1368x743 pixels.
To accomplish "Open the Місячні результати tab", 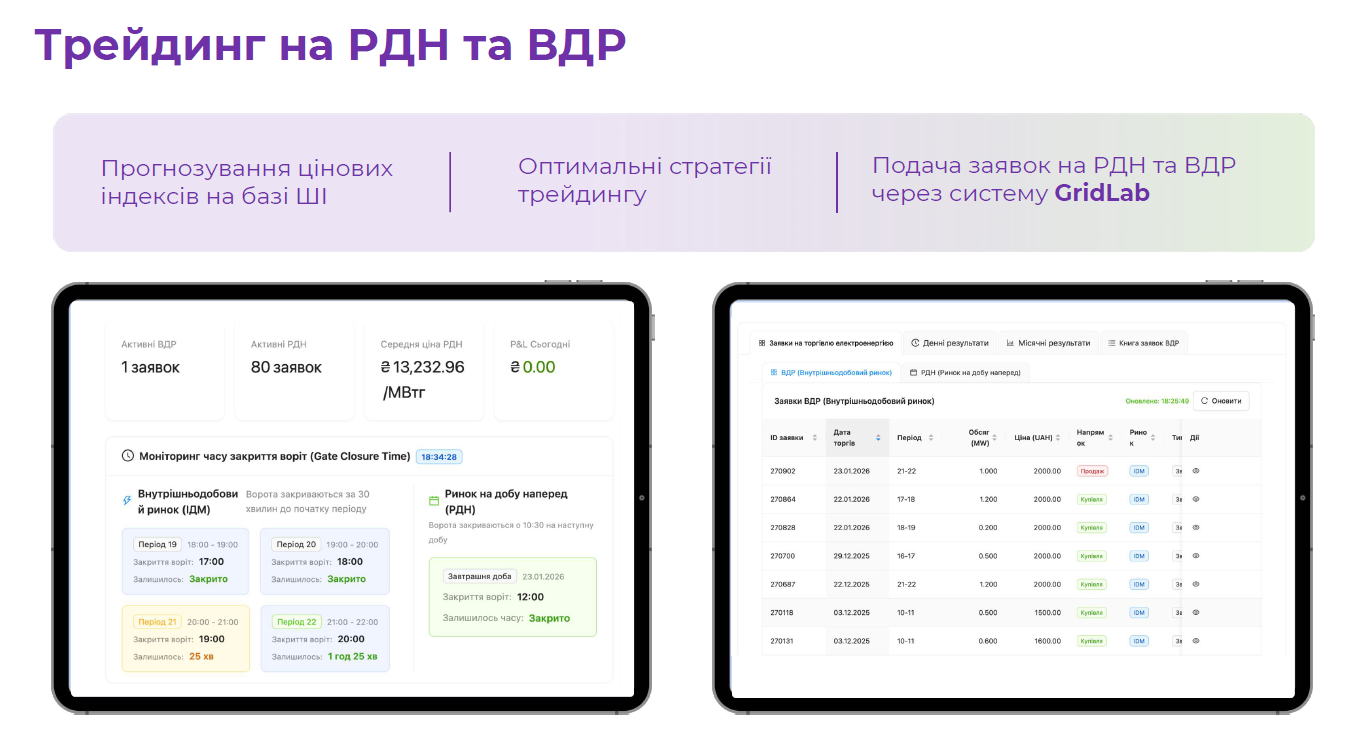I will 1048,343.
